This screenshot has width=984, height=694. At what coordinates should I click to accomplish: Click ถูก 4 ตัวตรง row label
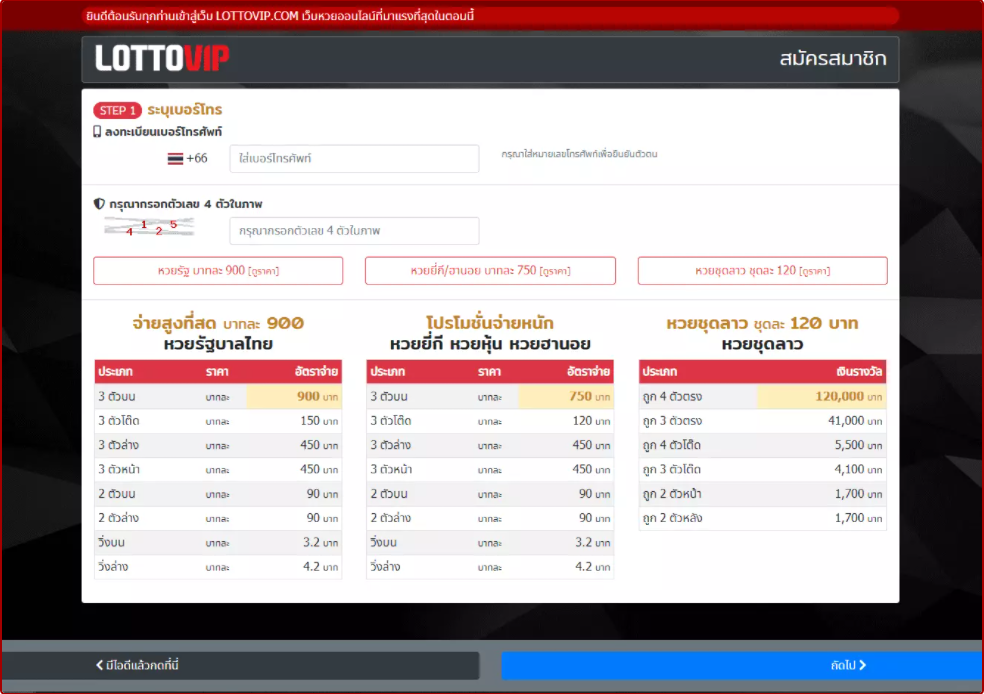tap(672, 397)
